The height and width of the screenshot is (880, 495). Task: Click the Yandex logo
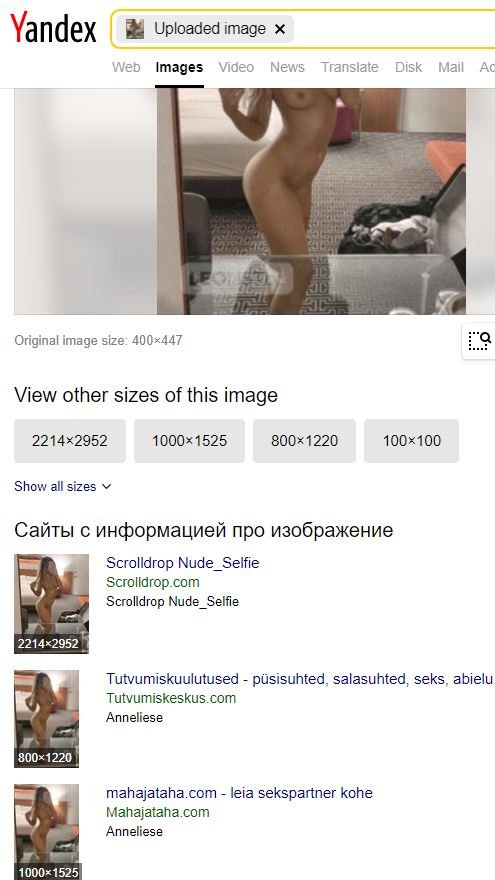[53, 28]
